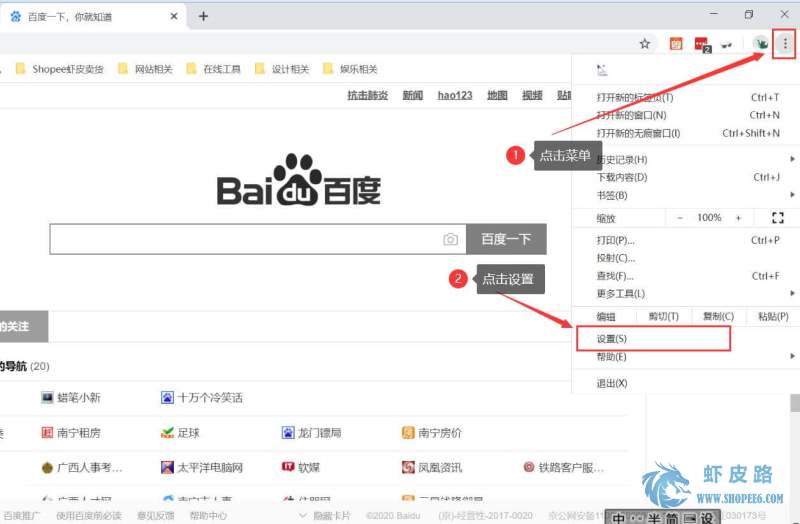Open the 十万个冷笑话 navigation shortcut
800x524 pixels.
(x=202, y=397)
